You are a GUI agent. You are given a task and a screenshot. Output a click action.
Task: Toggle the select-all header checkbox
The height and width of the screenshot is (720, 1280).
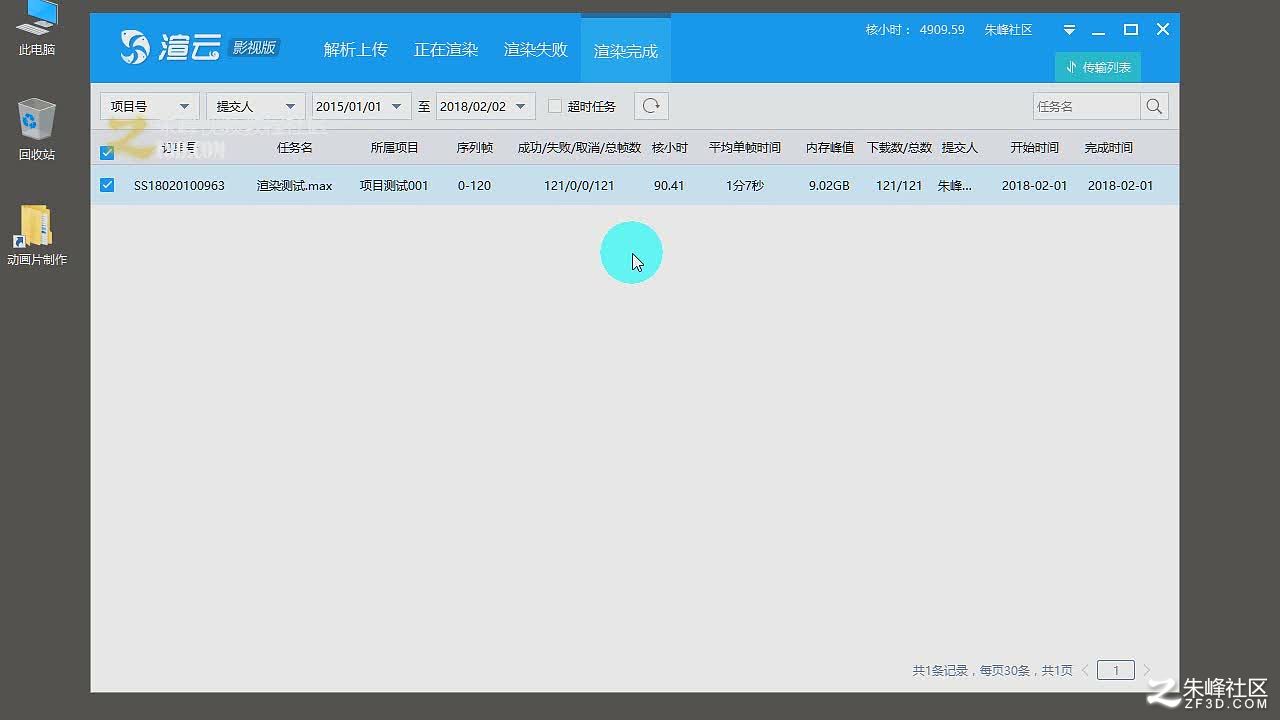pos(107,152)
